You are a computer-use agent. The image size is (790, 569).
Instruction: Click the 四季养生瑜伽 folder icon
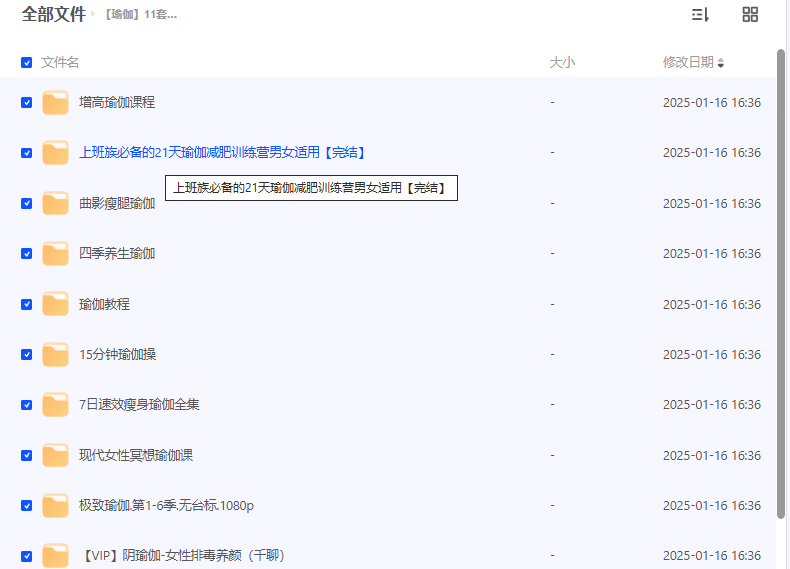coord(55,254)
